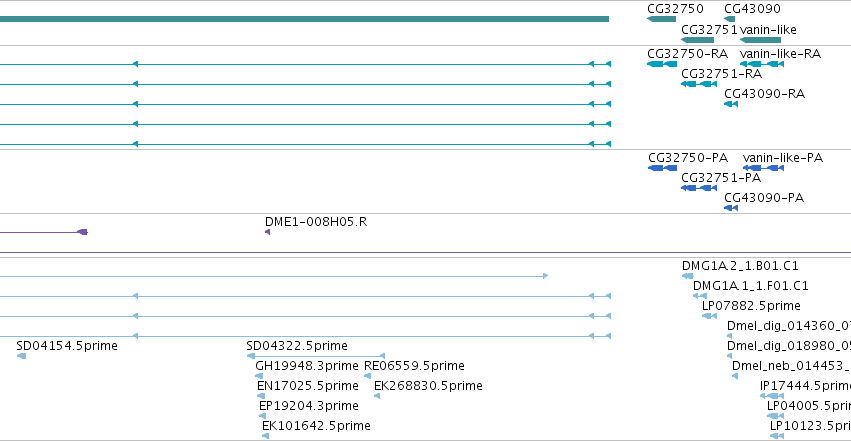Click the CG32750 gene label
This screenshot has height=441, width=851.
coord(675,9)
